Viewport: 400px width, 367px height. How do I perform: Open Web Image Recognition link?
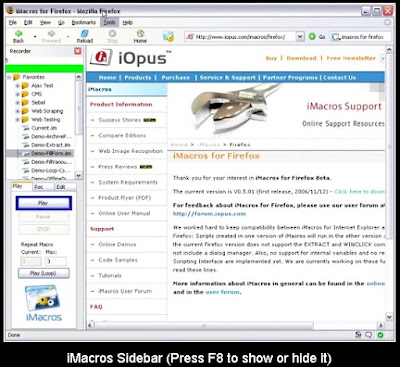click(x=130, y=151)
